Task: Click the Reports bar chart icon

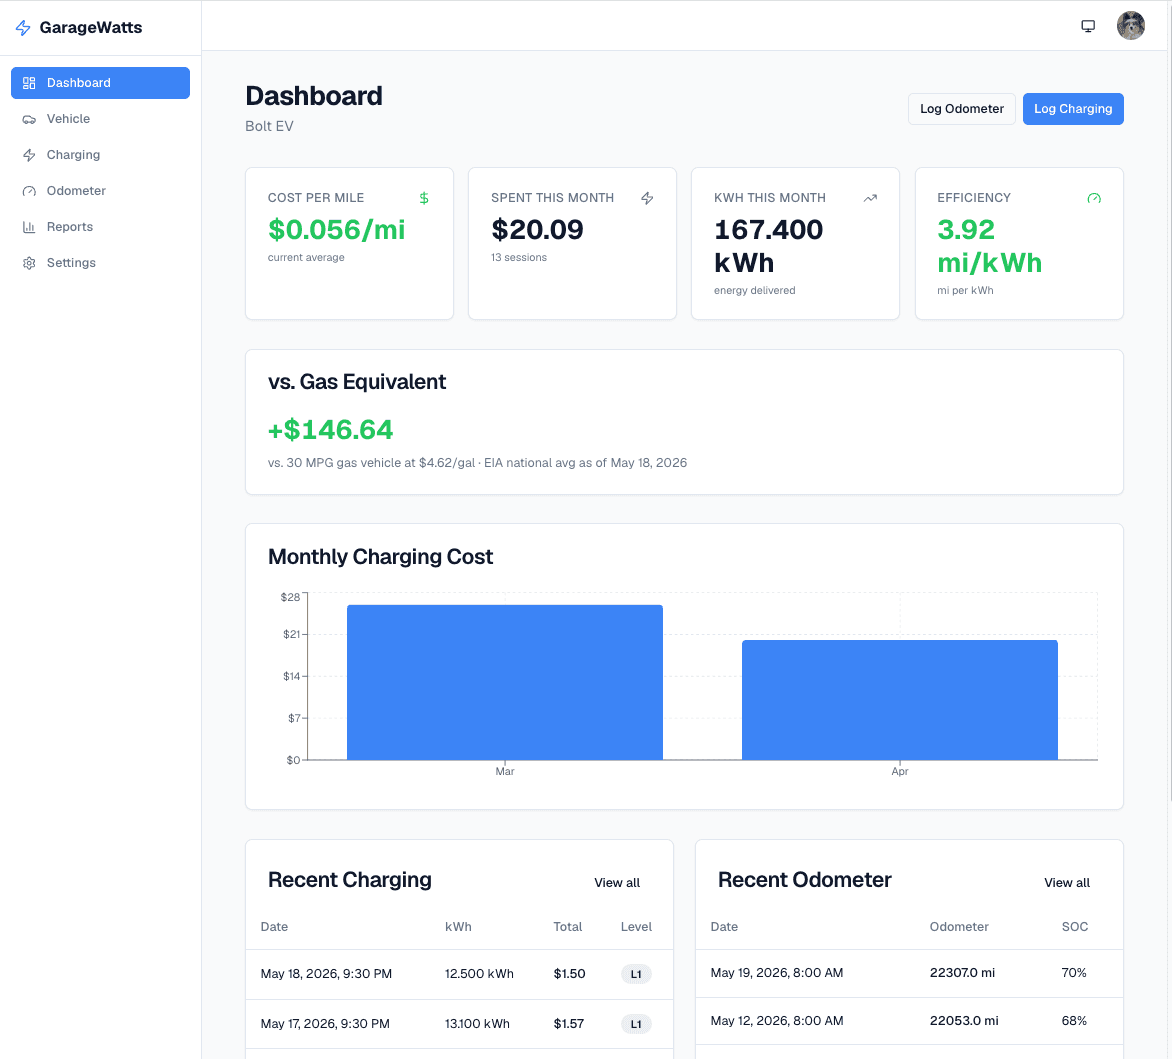Action: click(29, 226)
